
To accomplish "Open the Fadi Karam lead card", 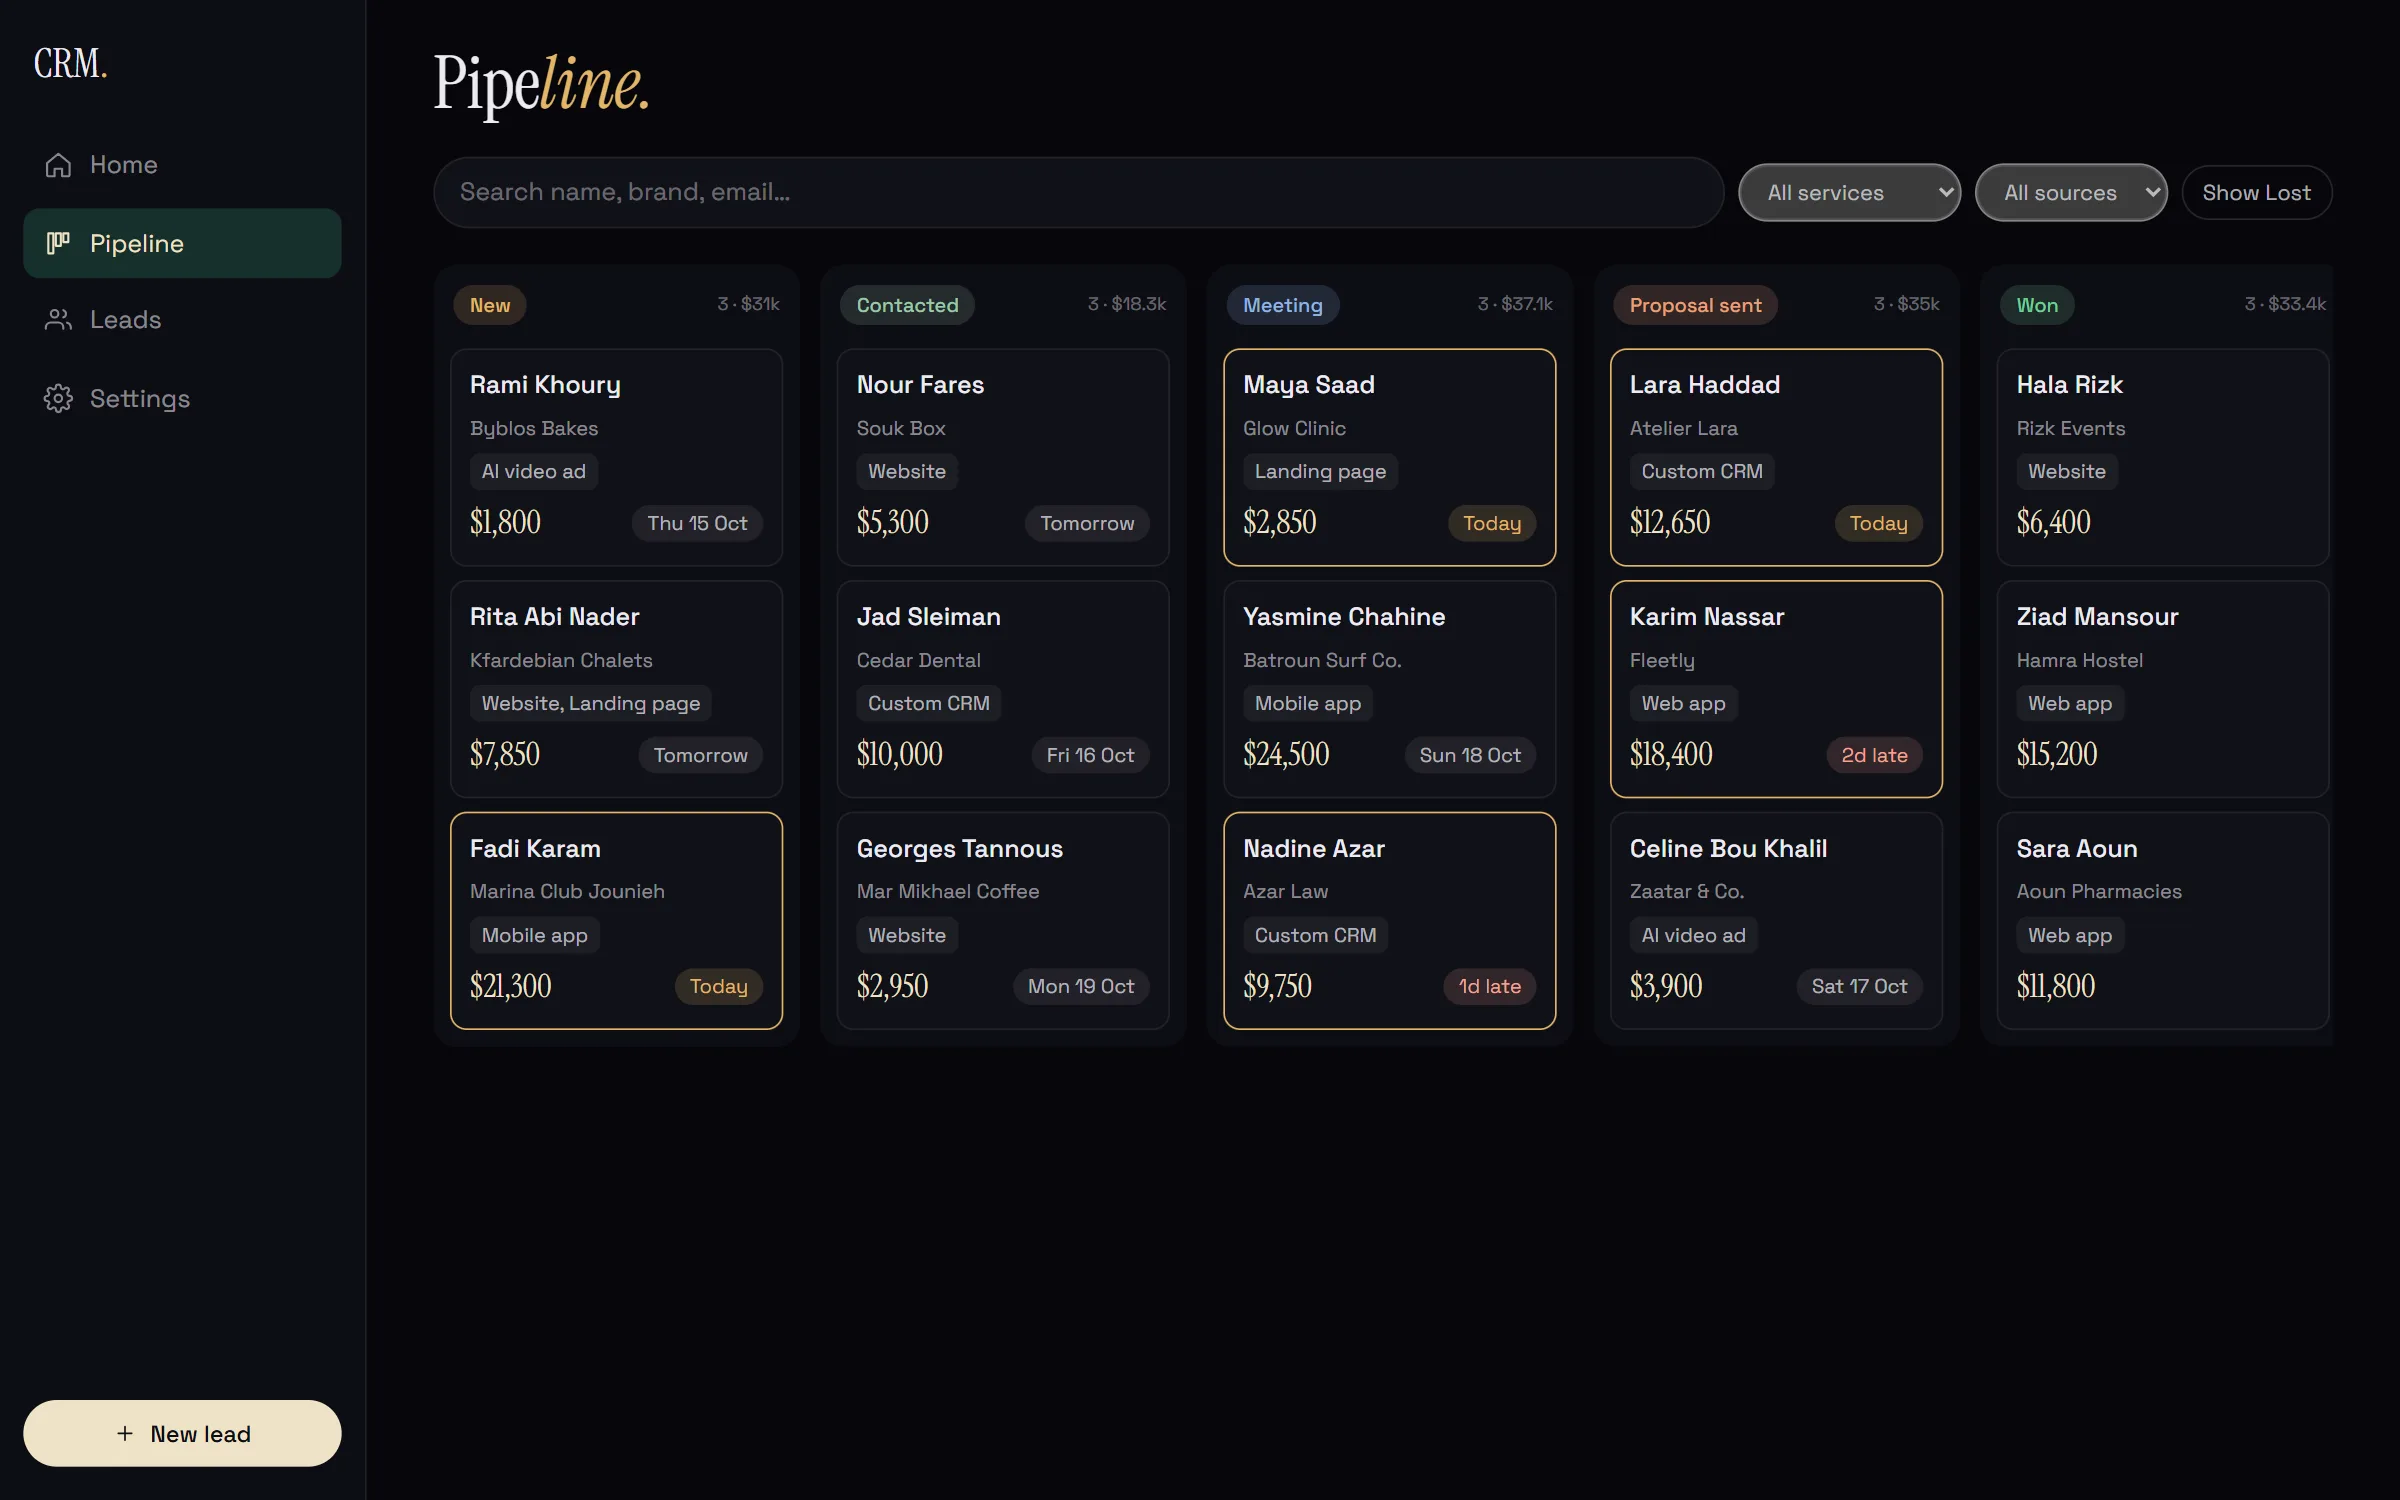I will click(x=616, y=920).
